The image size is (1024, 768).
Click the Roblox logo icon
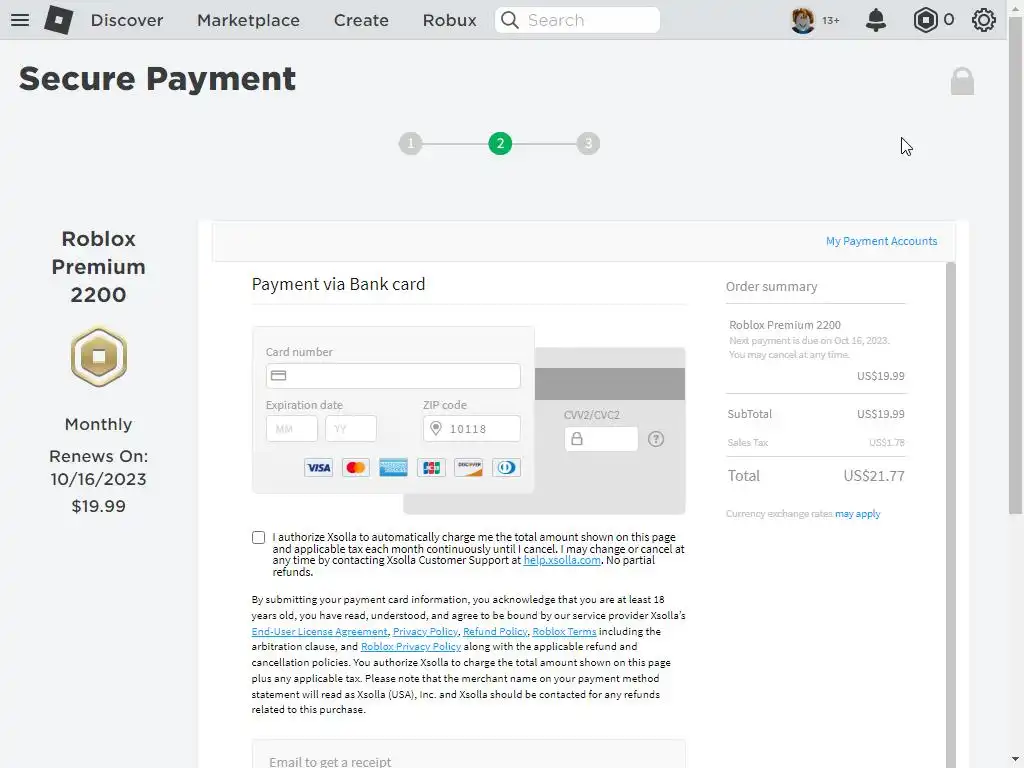[x=58, y=20]
